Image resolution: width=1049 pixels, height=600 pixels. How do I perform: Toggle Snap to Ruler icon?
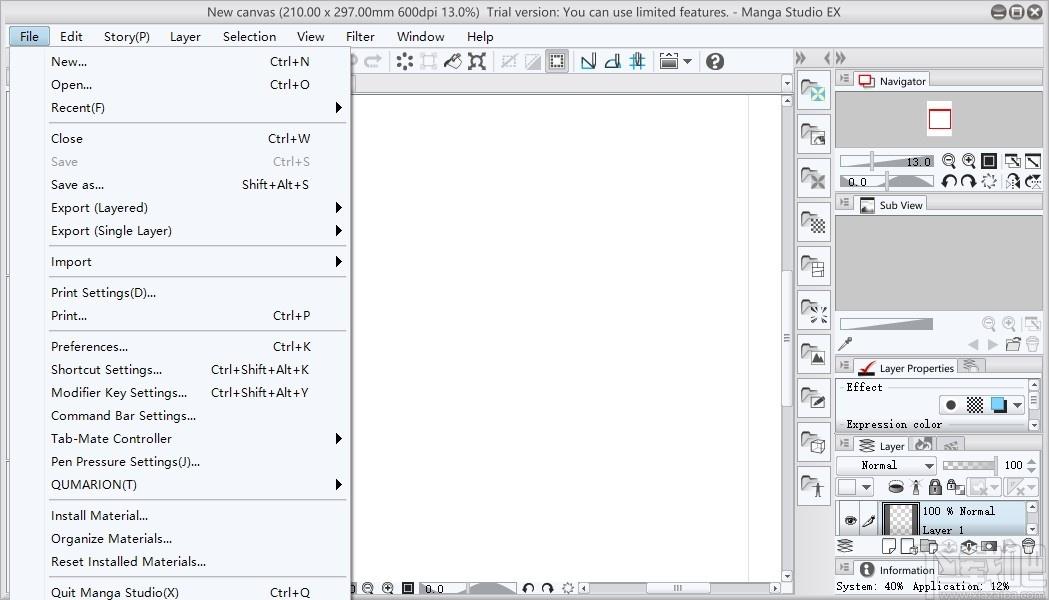coord(588,62)
